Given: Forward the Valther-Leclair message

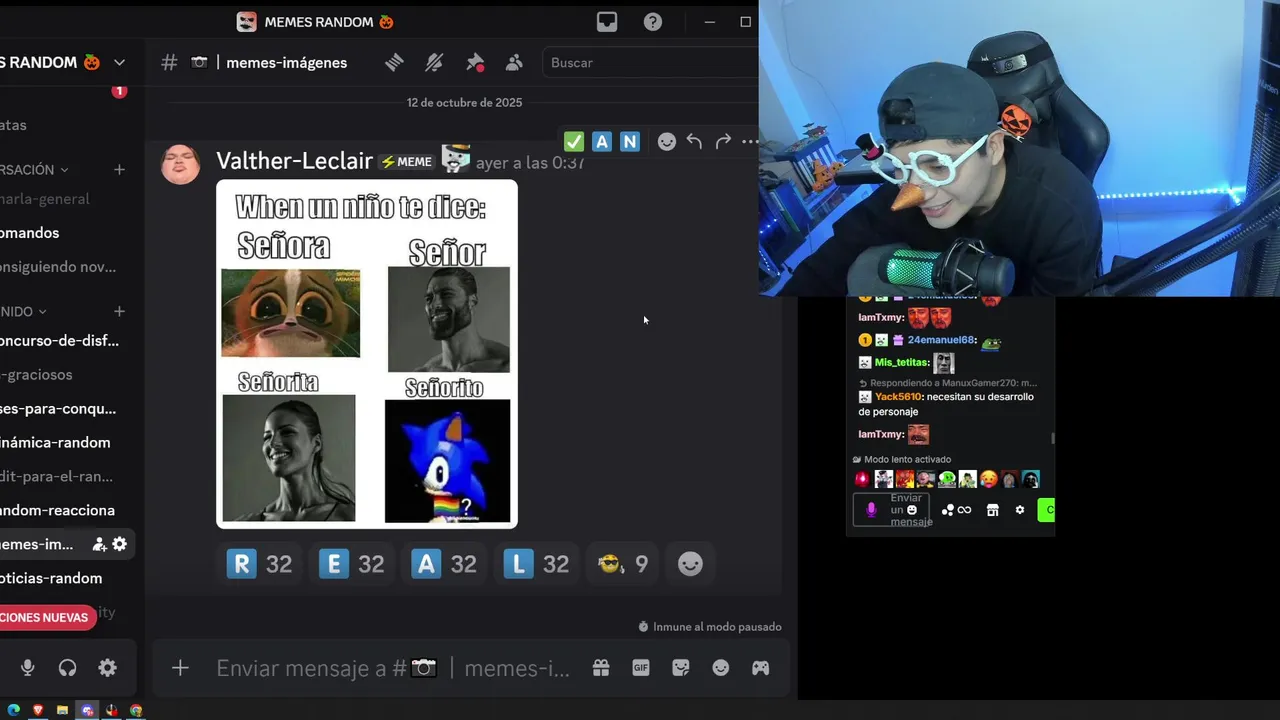Looking at the screenshot, I should [723, 141].
